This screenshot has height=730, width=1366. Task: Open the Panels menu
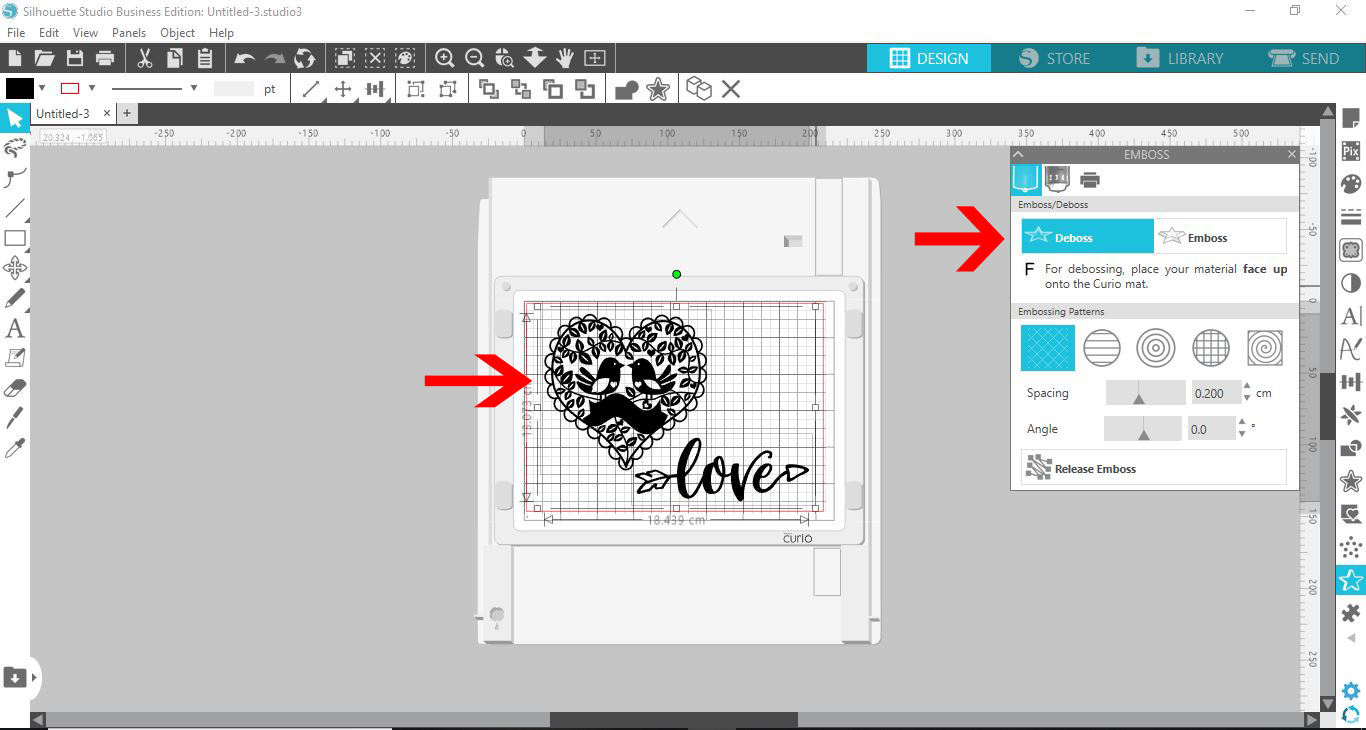pyautogui.click(x=129, y=33)
